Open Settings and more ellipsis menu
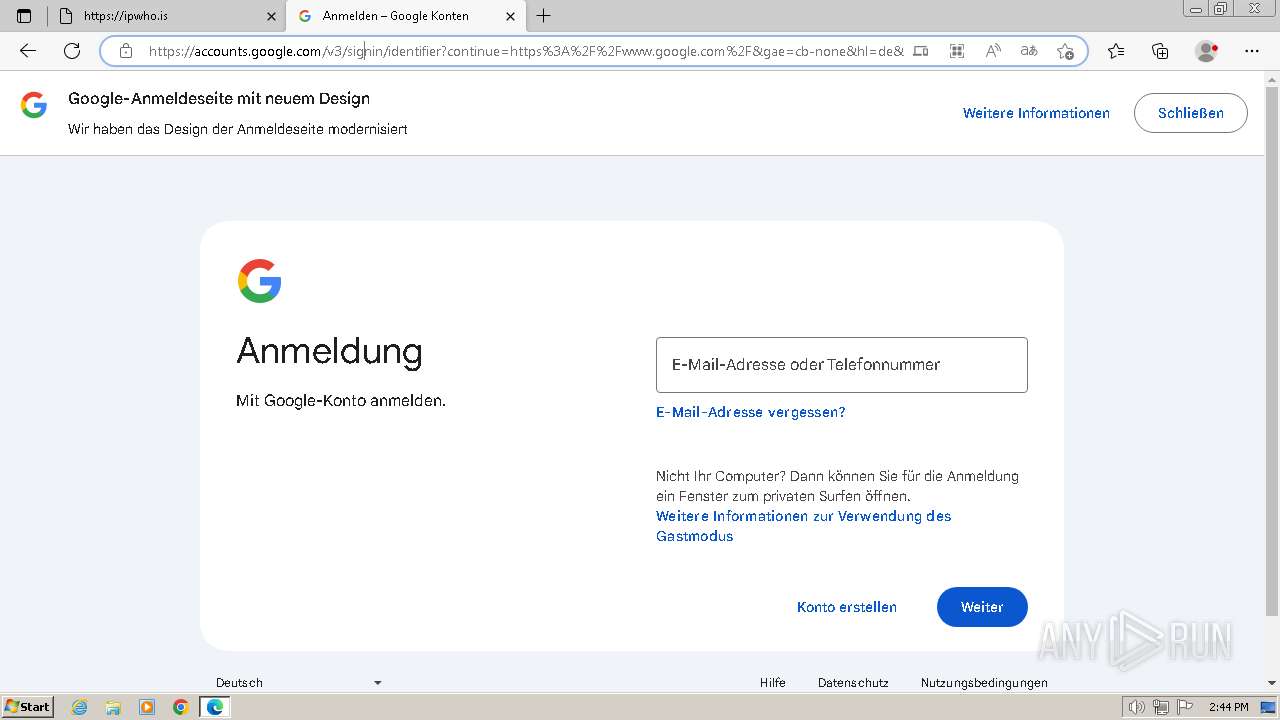 click(1252, 51)
